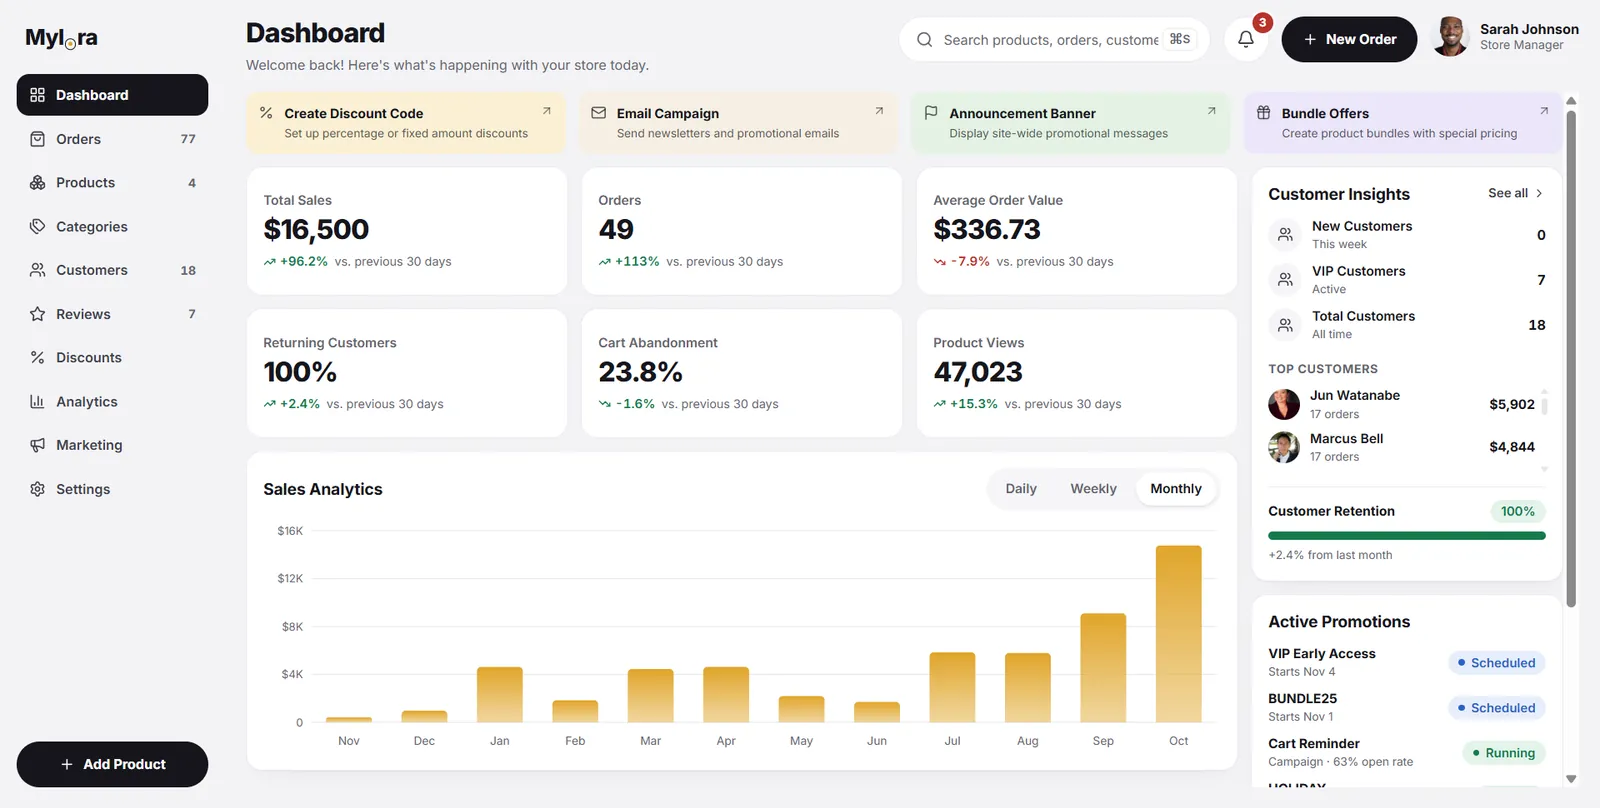Open the Dashboard menu item
The height and width of the screenshot is (808, 1600).
coord(112,95)
